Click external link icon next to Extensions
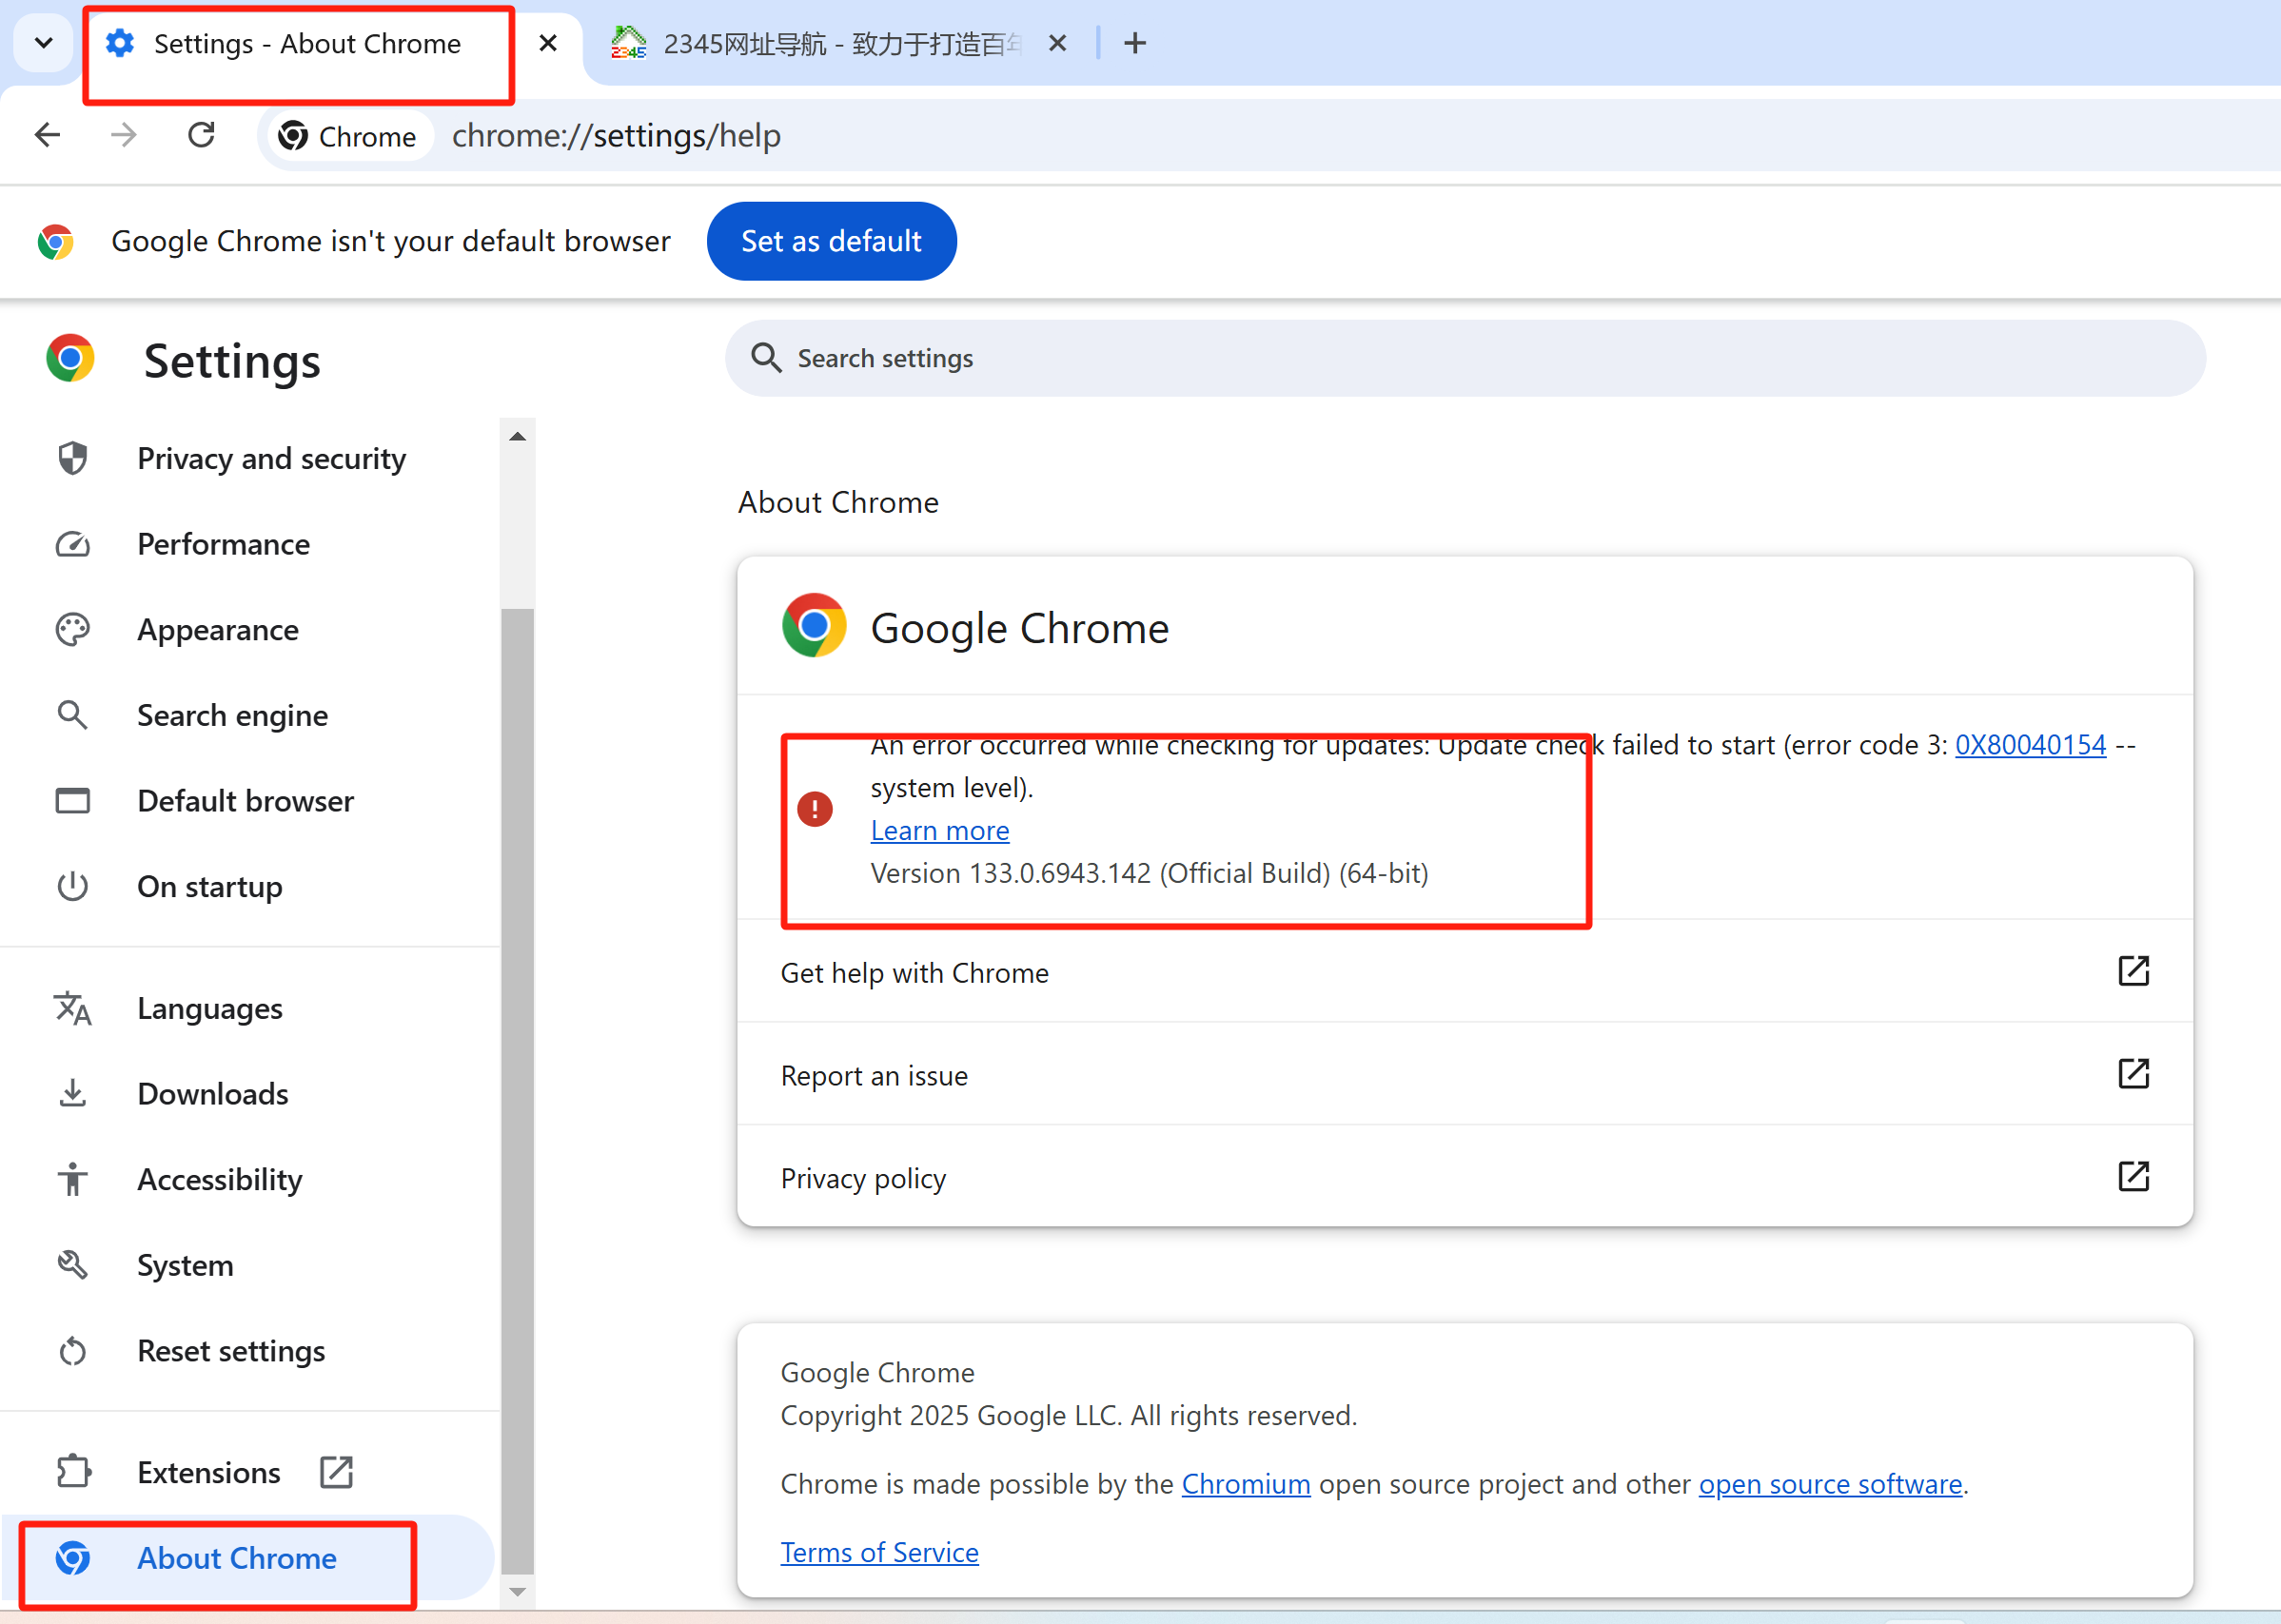 336,1472
